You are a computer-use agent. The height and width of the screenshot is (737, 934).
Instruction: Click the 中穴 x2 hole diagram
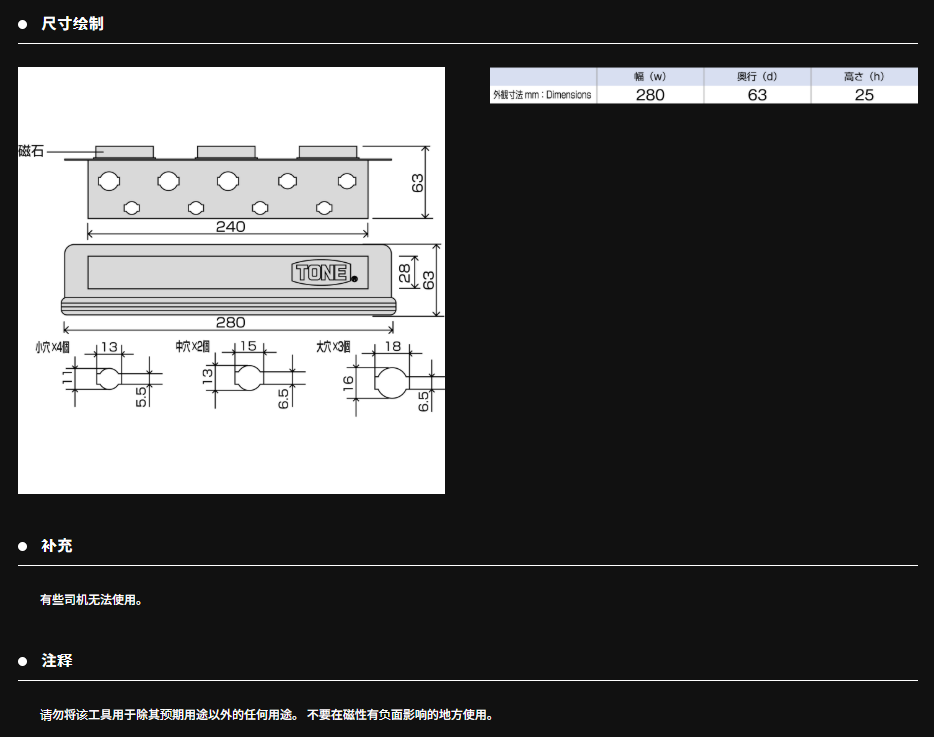pyautogui.click(x=246, y=377)
